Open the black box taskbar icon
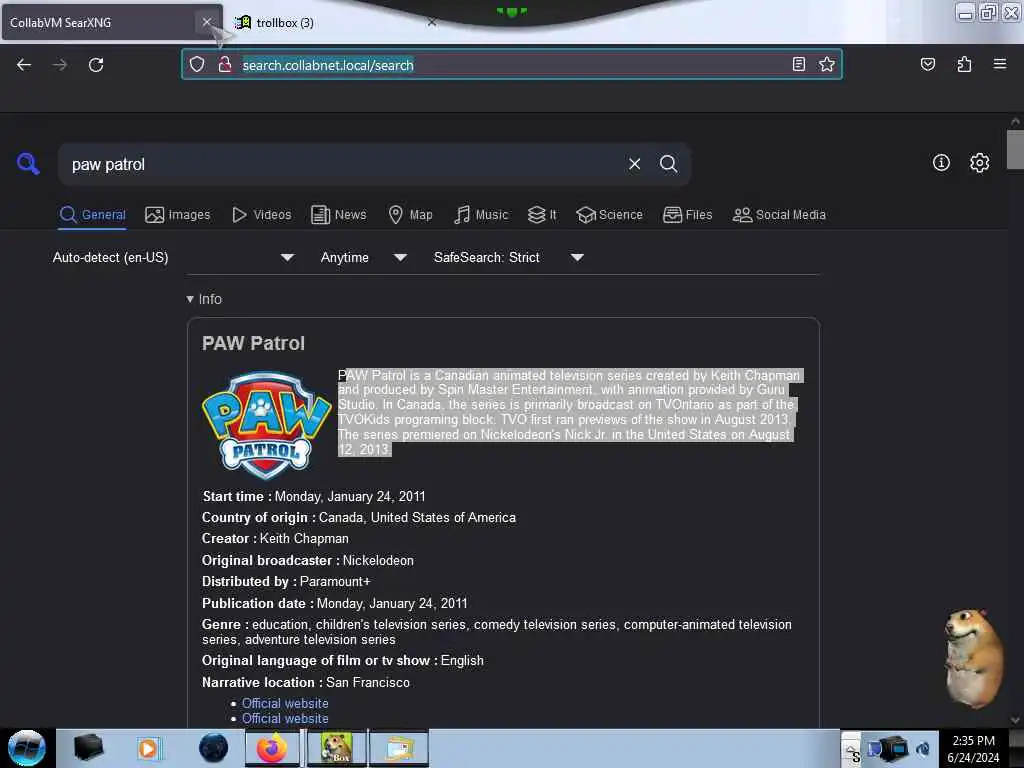This screenshot has width=1024, height=768. point(88,748)
